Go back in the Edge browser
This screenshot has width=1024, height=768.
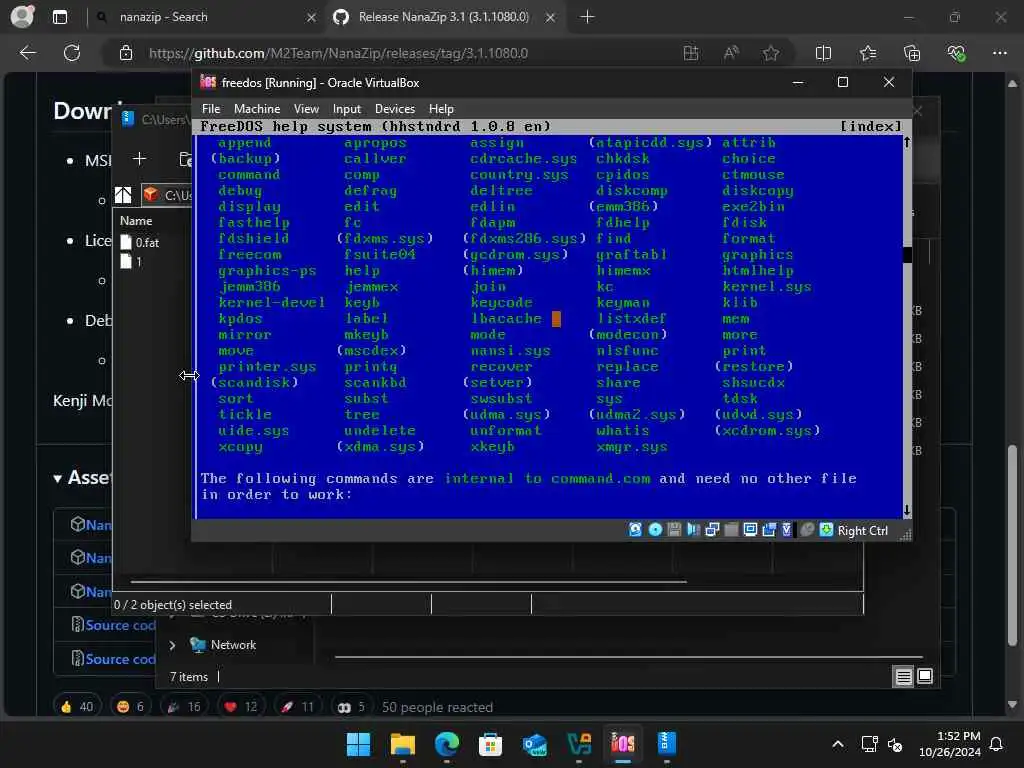[x=27, y=53]
